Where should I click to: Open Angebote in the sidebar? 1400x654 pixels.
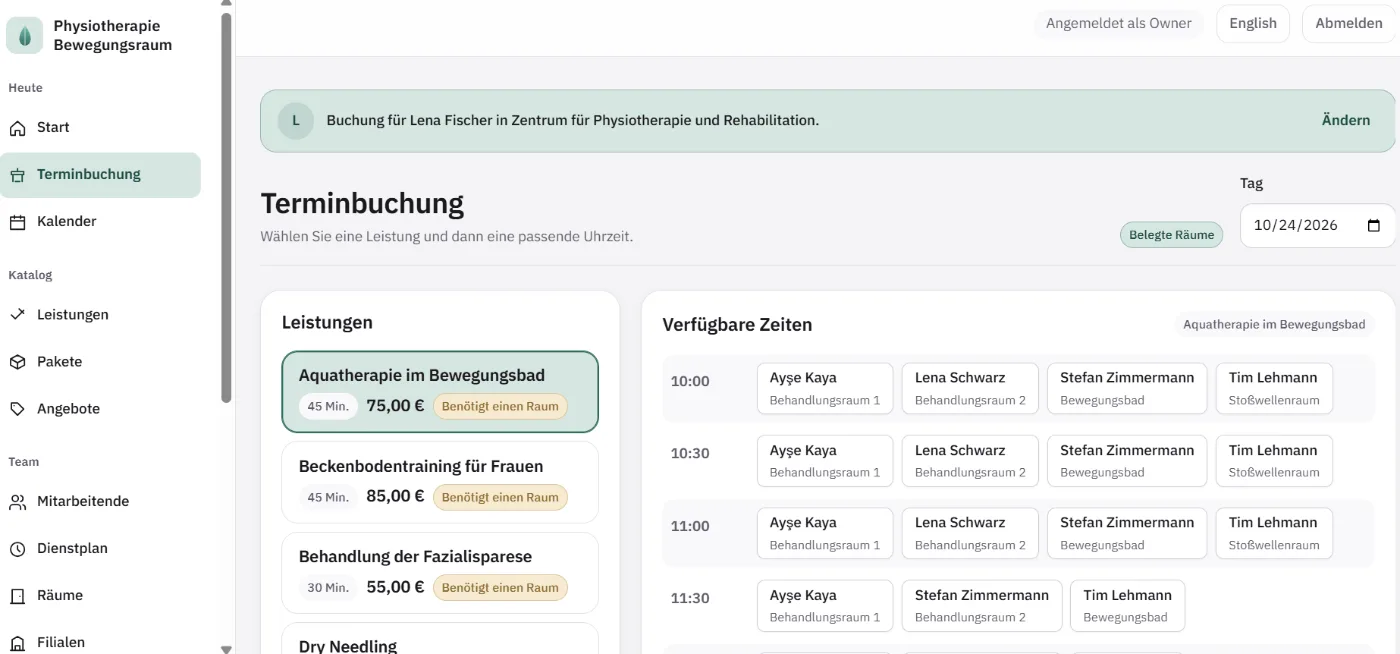pyautogui.click(x=100, y=409)
